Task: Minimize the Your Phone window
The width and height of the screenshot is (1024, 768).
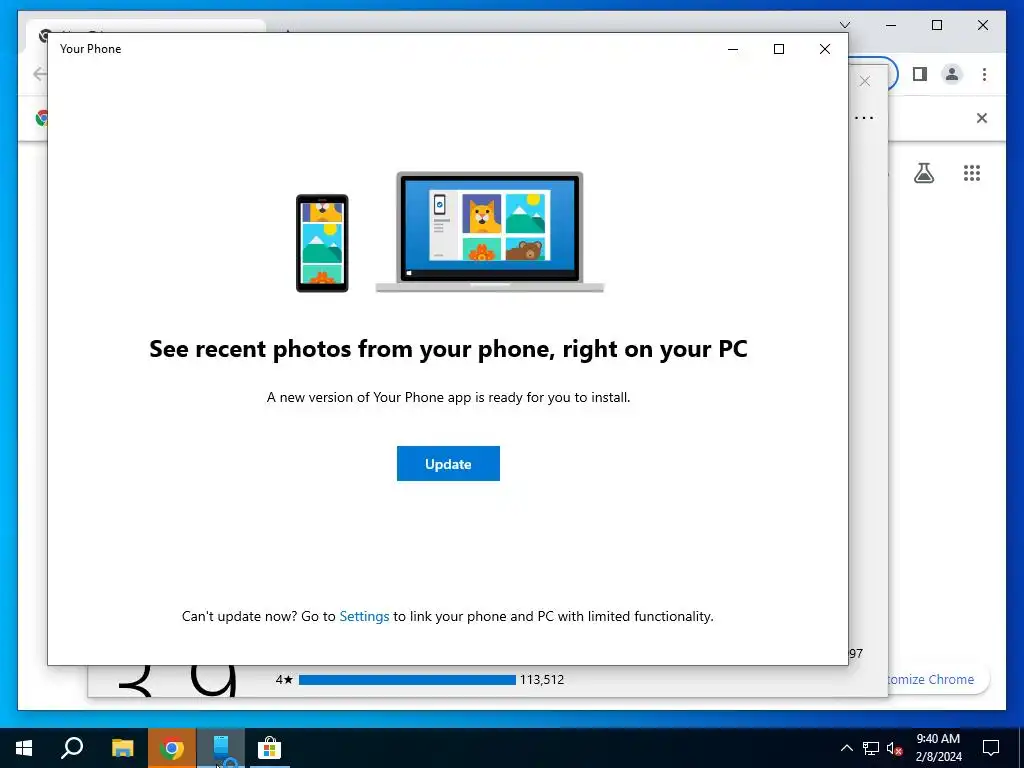Action: point(733,49)
